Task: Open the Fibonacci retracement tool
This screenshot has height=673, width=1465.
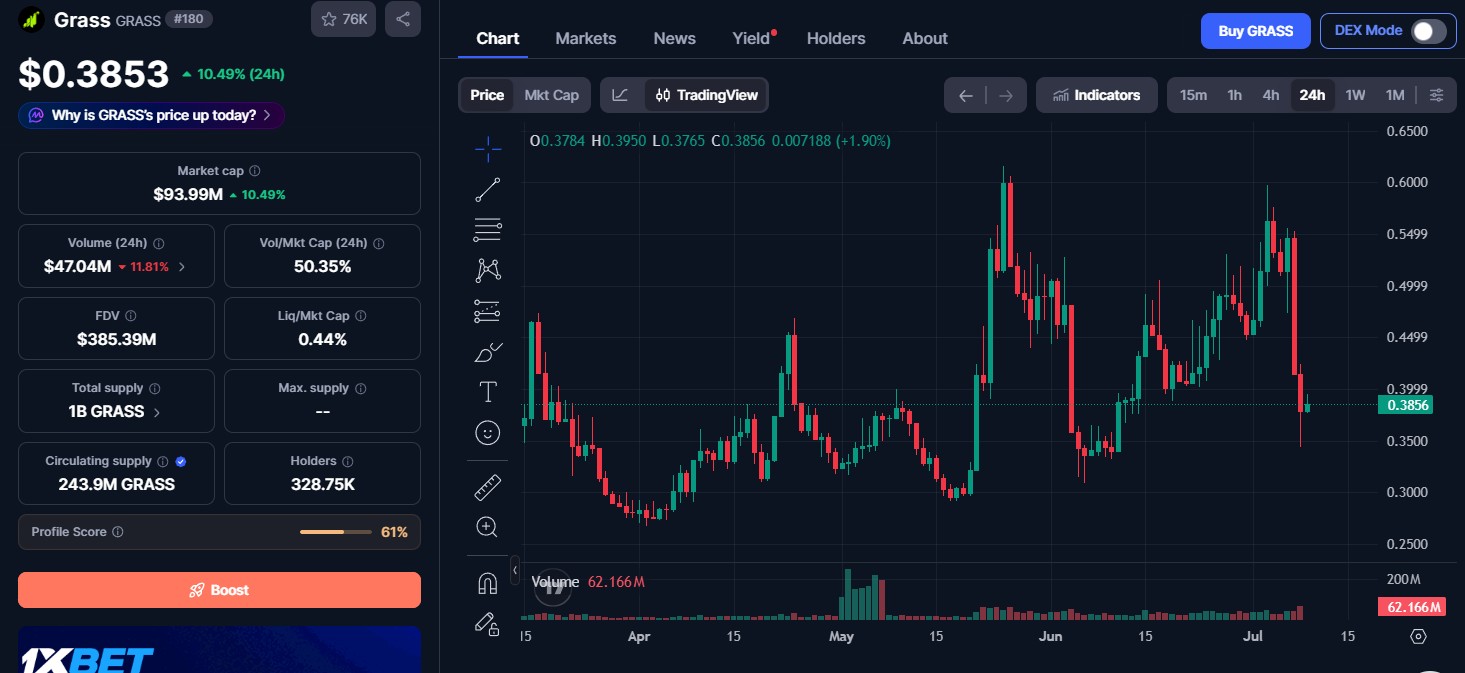Action: pos(488,229)
